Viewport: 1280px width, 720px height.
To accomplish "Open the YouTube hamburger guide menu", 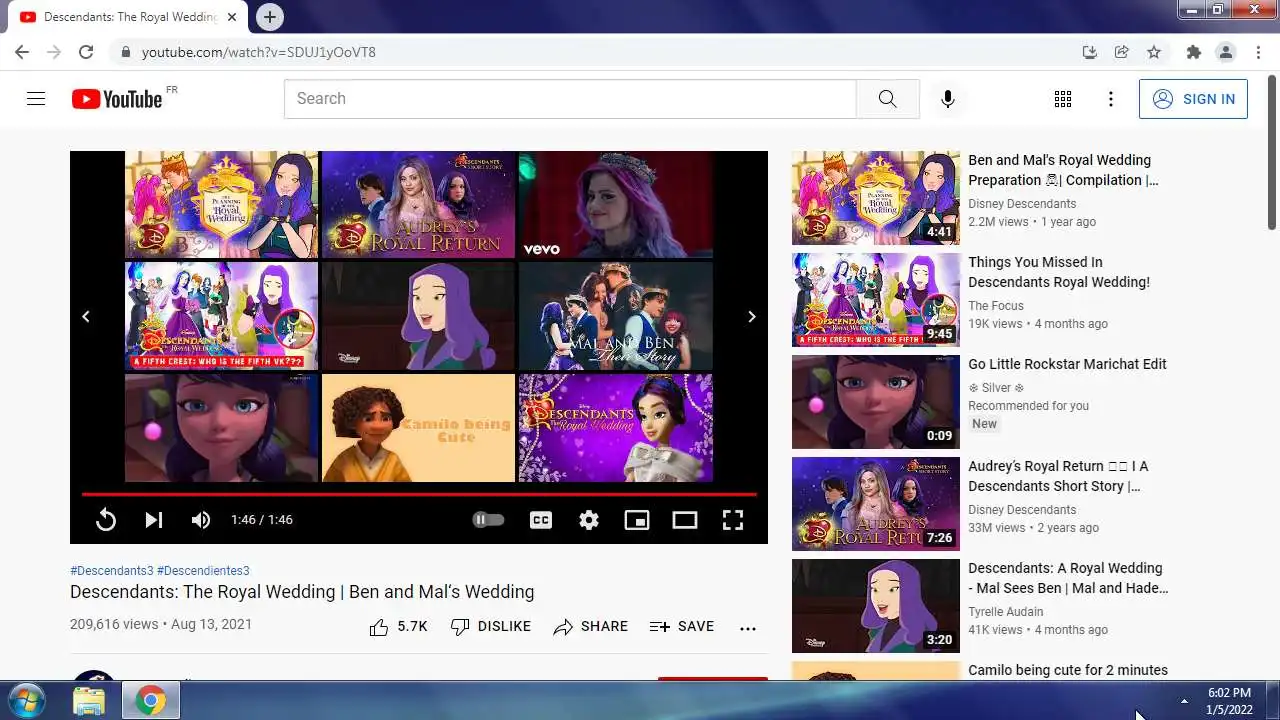I will tap(36, 99).
